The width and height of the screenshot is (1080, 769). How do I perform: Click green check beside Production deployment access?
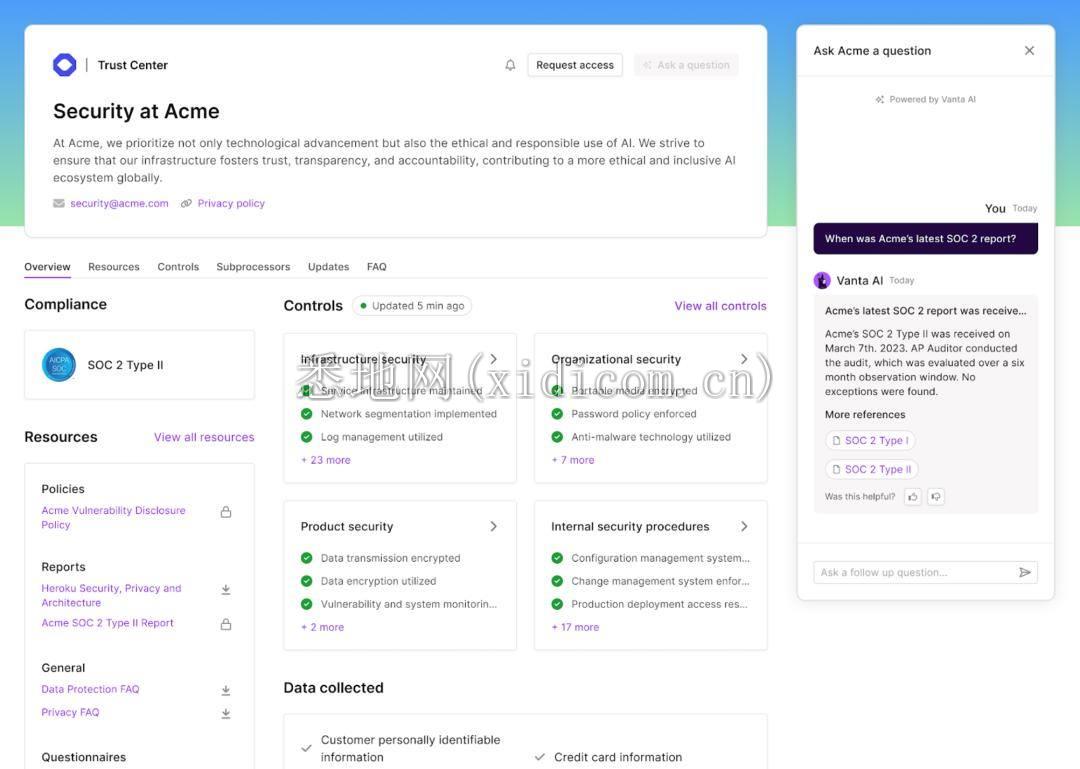557,604
